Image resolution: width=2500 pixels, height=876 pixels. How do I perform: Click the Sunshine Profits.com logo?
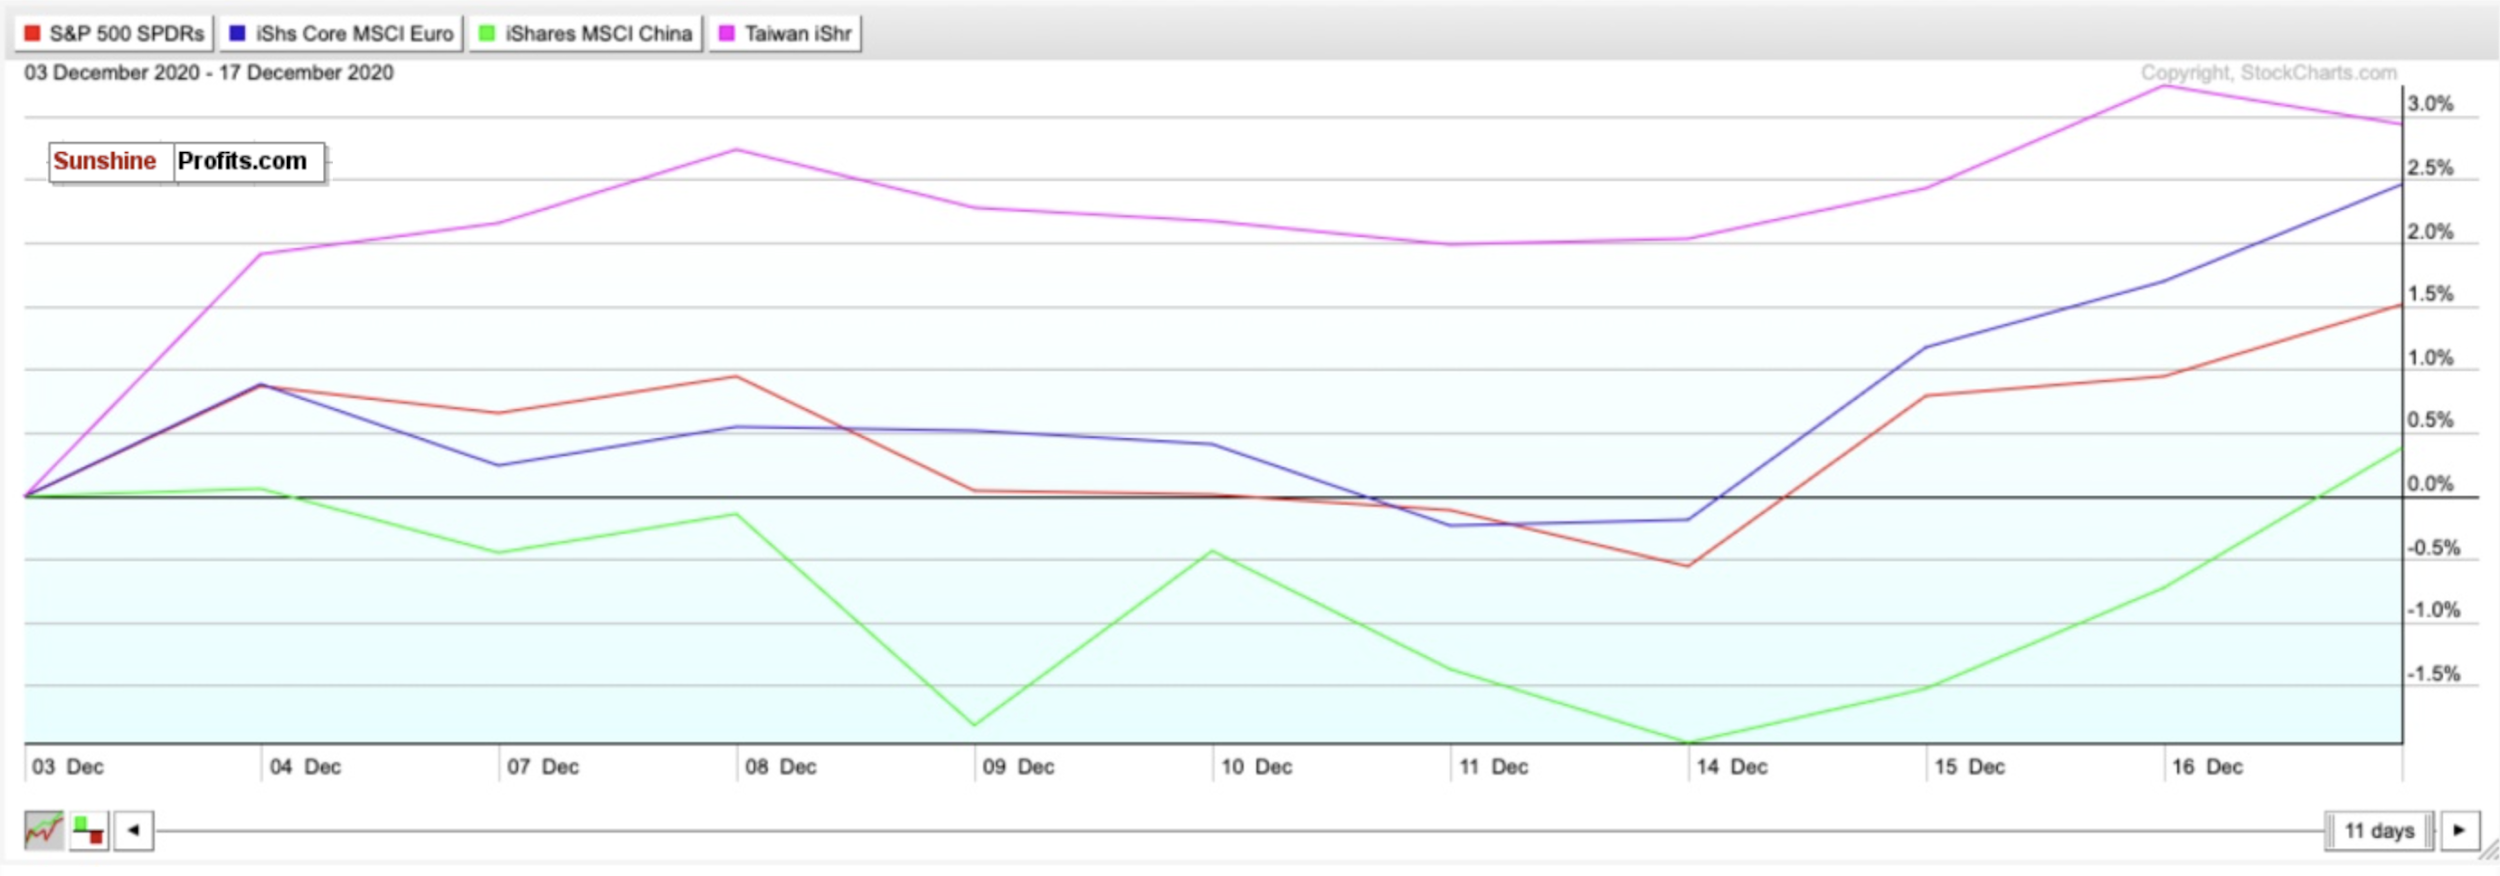(x=187, y=162)
